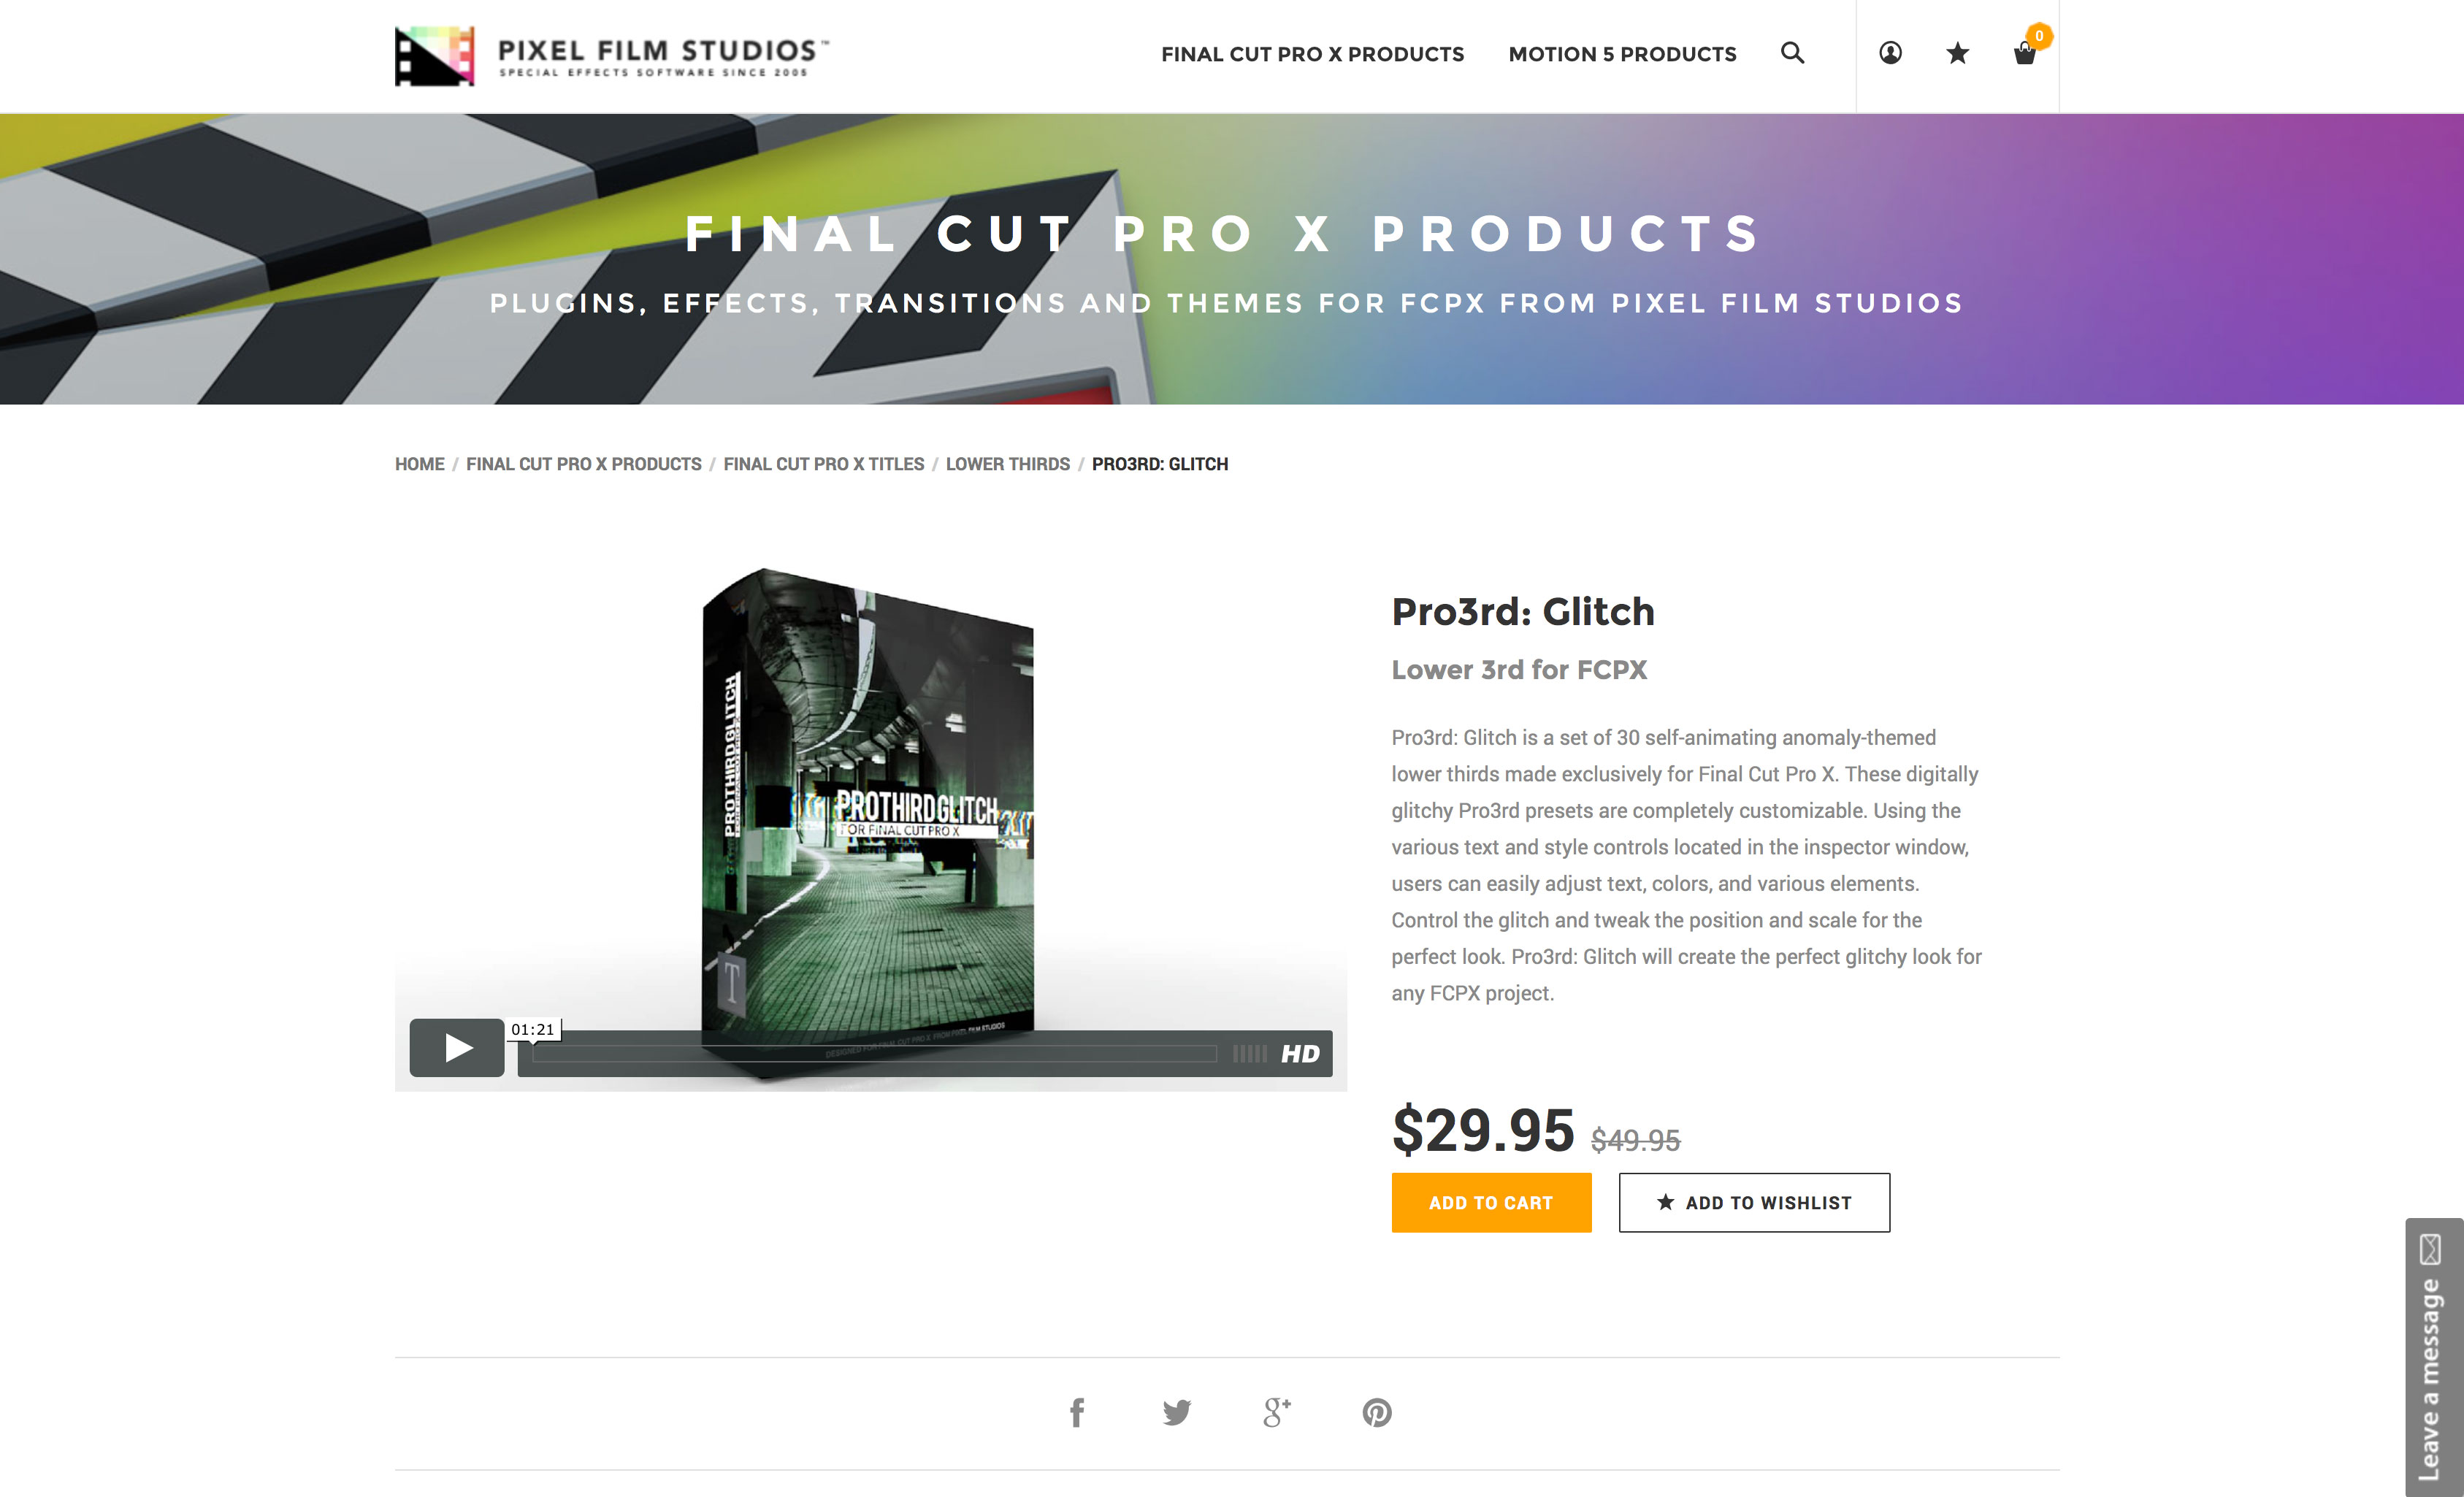Toggle HD quality on video player
The height and width of the screenshot is (1497, 2464).
click(x=1300, y=1053)
